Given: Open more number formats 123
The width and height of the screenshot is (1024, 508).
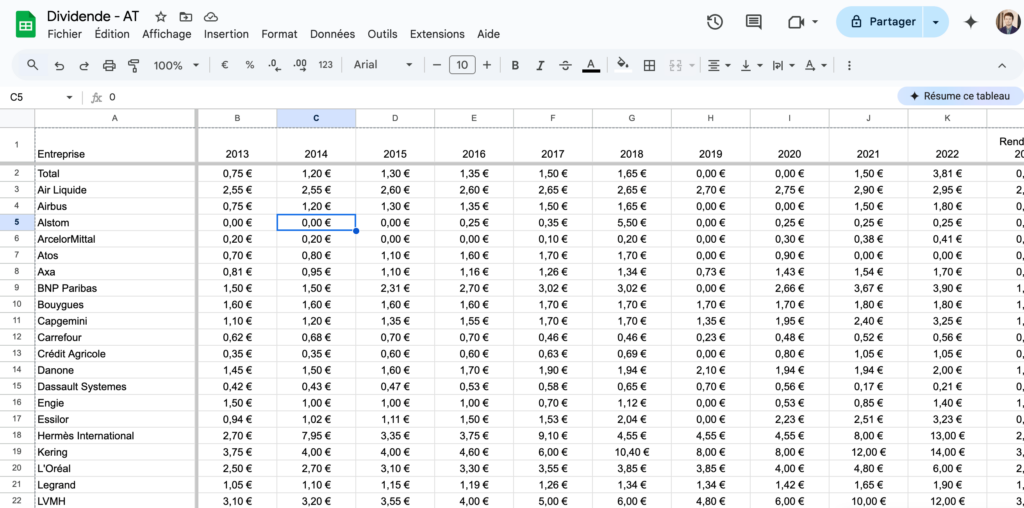Looking at the screenshot, I should pos(325,65).
